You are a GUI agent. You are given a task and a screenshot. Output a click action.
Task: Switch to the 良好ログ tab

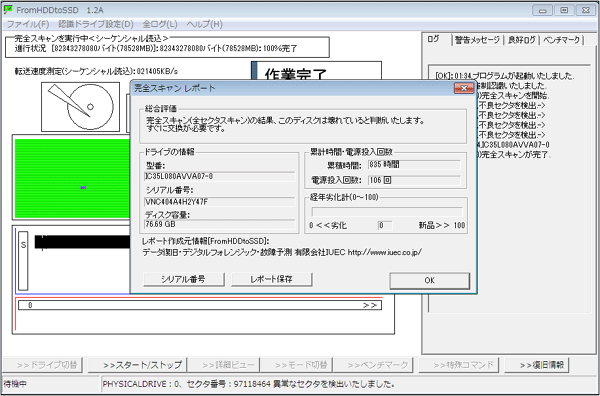[x=521, y=40]
